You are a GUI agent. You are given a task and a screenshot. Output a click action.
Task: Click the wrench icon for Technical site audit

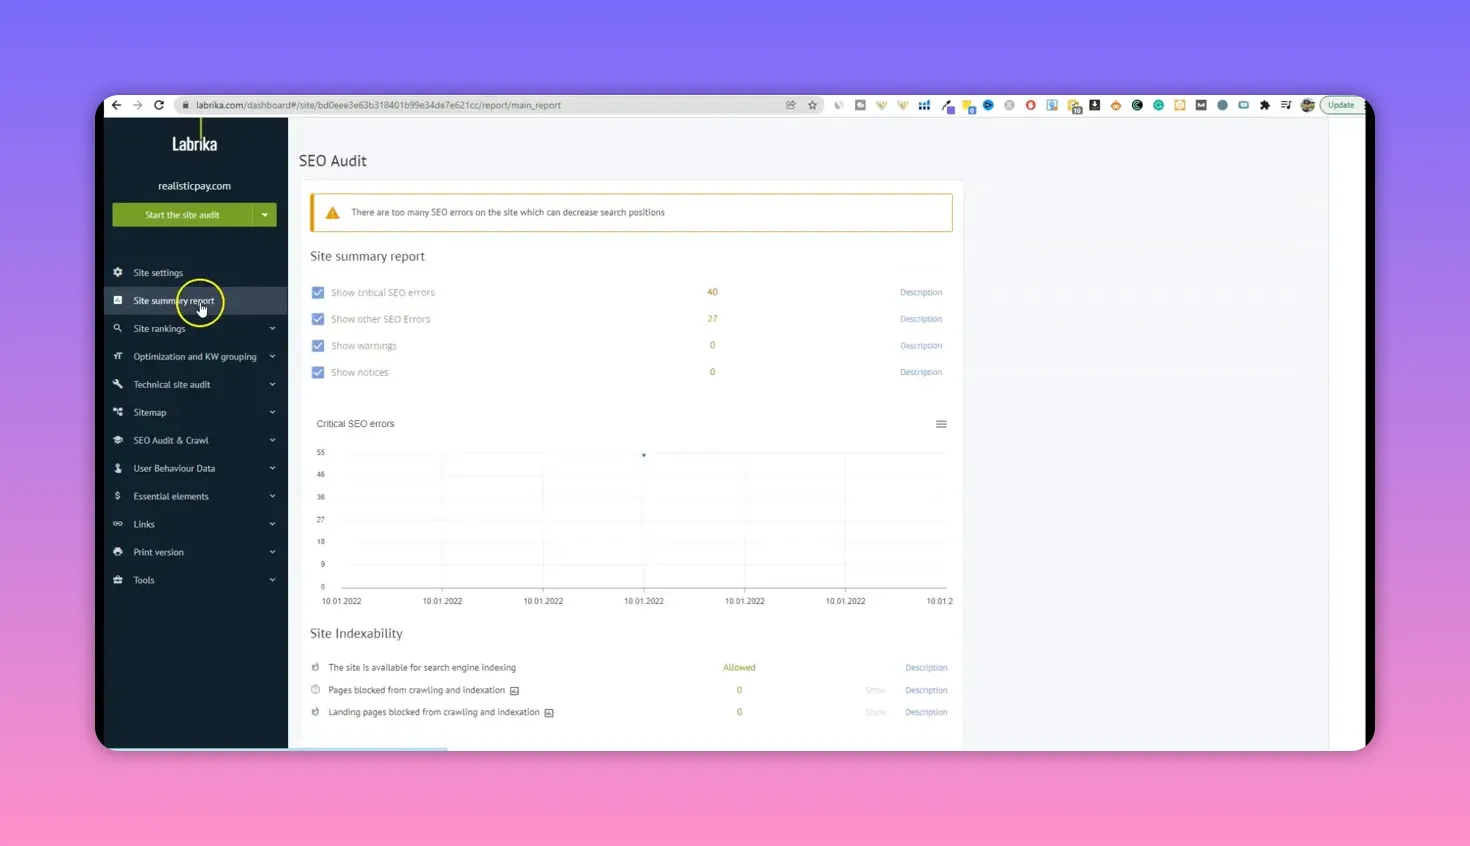click(x=118, y=384)
